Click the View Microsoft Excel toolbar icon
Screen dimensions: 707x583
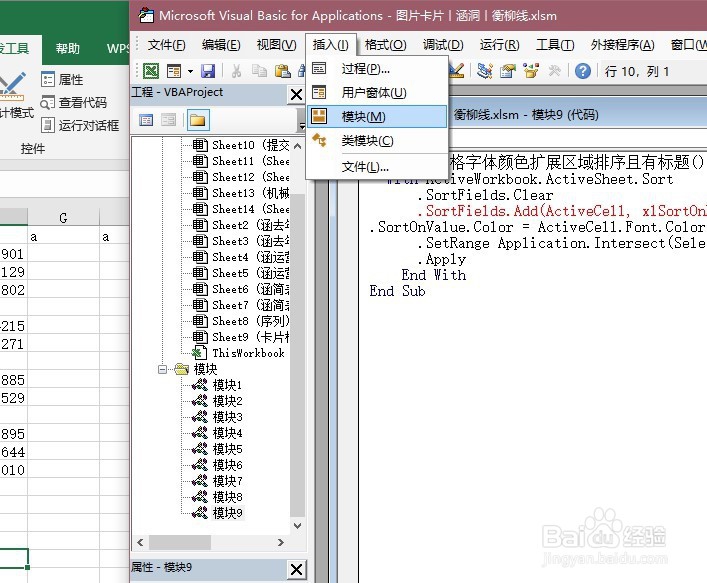tap(151, 71)
